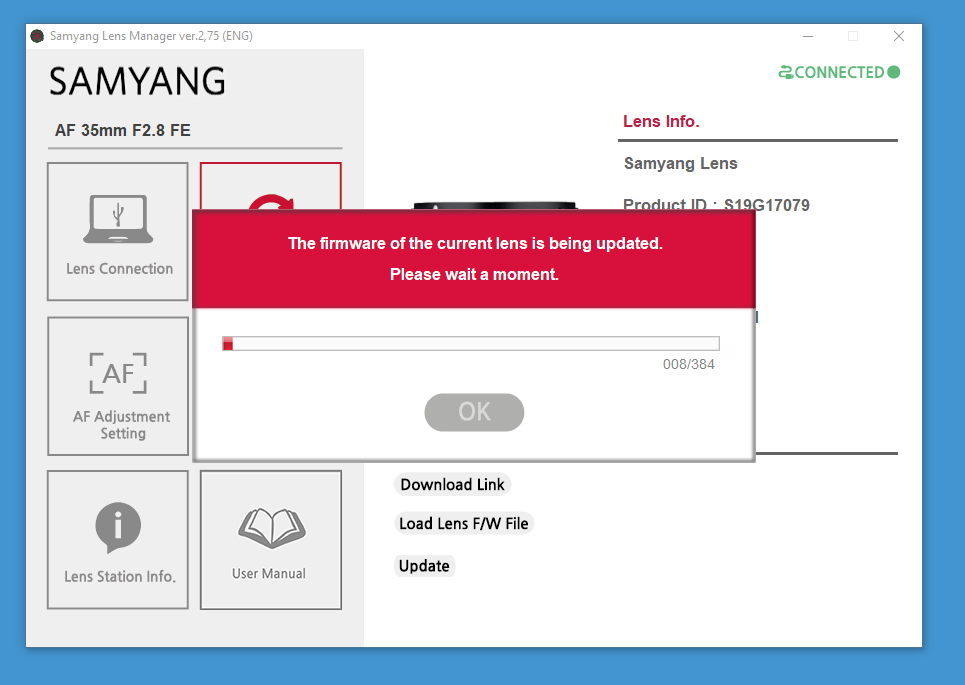The image size is (965, 685).
Task: Click the CONNECTED status indicator
Action: (x=839, y=73)
